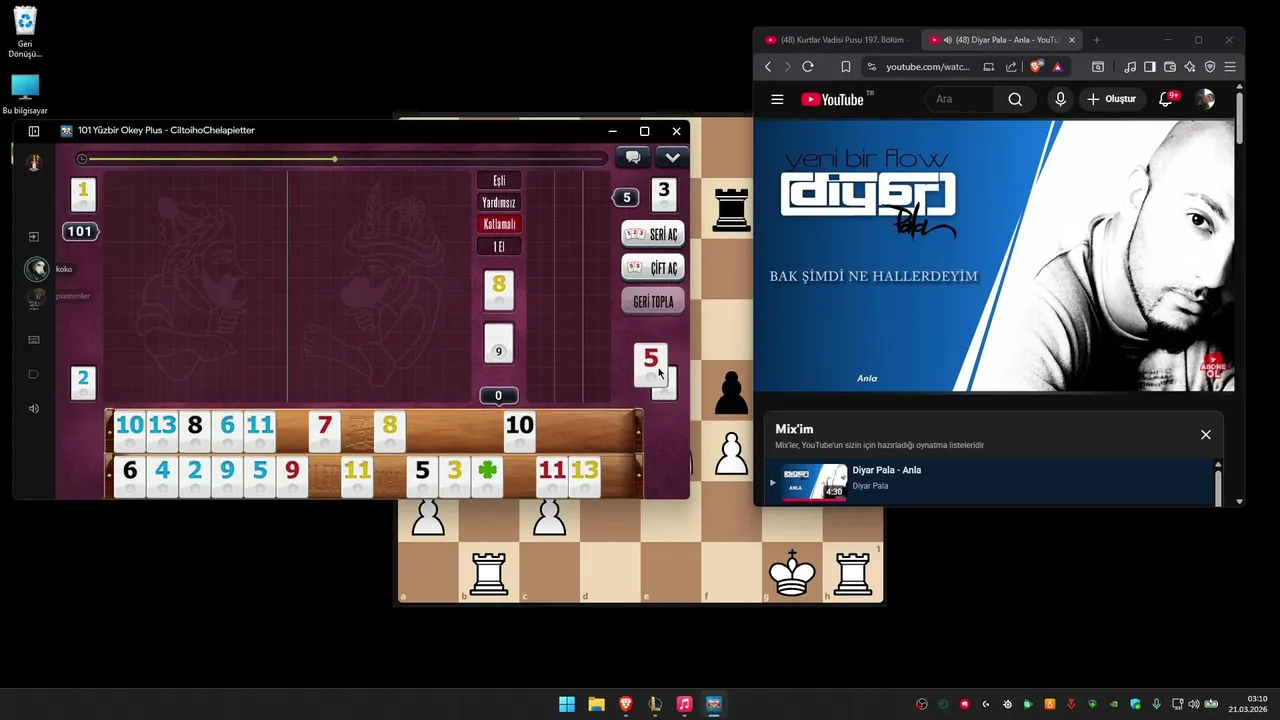Go back in the browser
The image size is (1280, 720).
(768, 67)
